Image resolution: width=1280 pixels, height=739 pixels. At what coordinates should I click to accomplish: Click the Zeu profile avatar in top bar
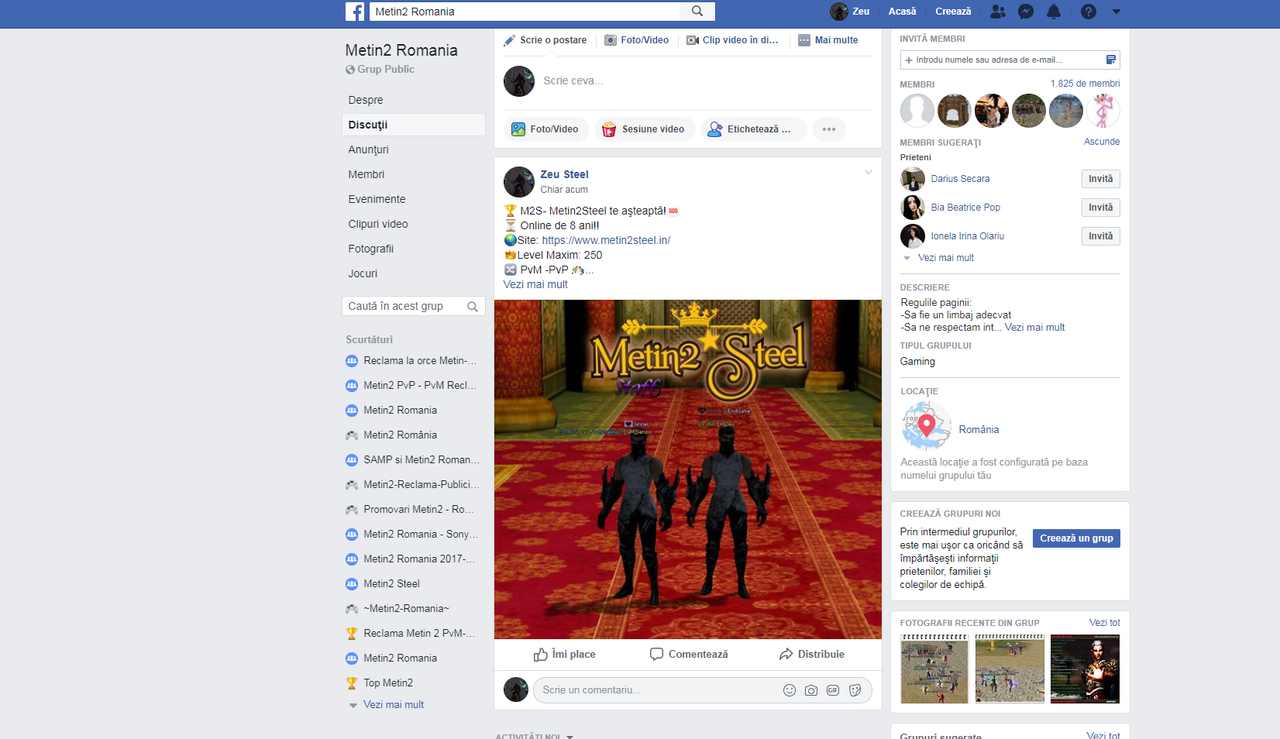pos(838,12)
